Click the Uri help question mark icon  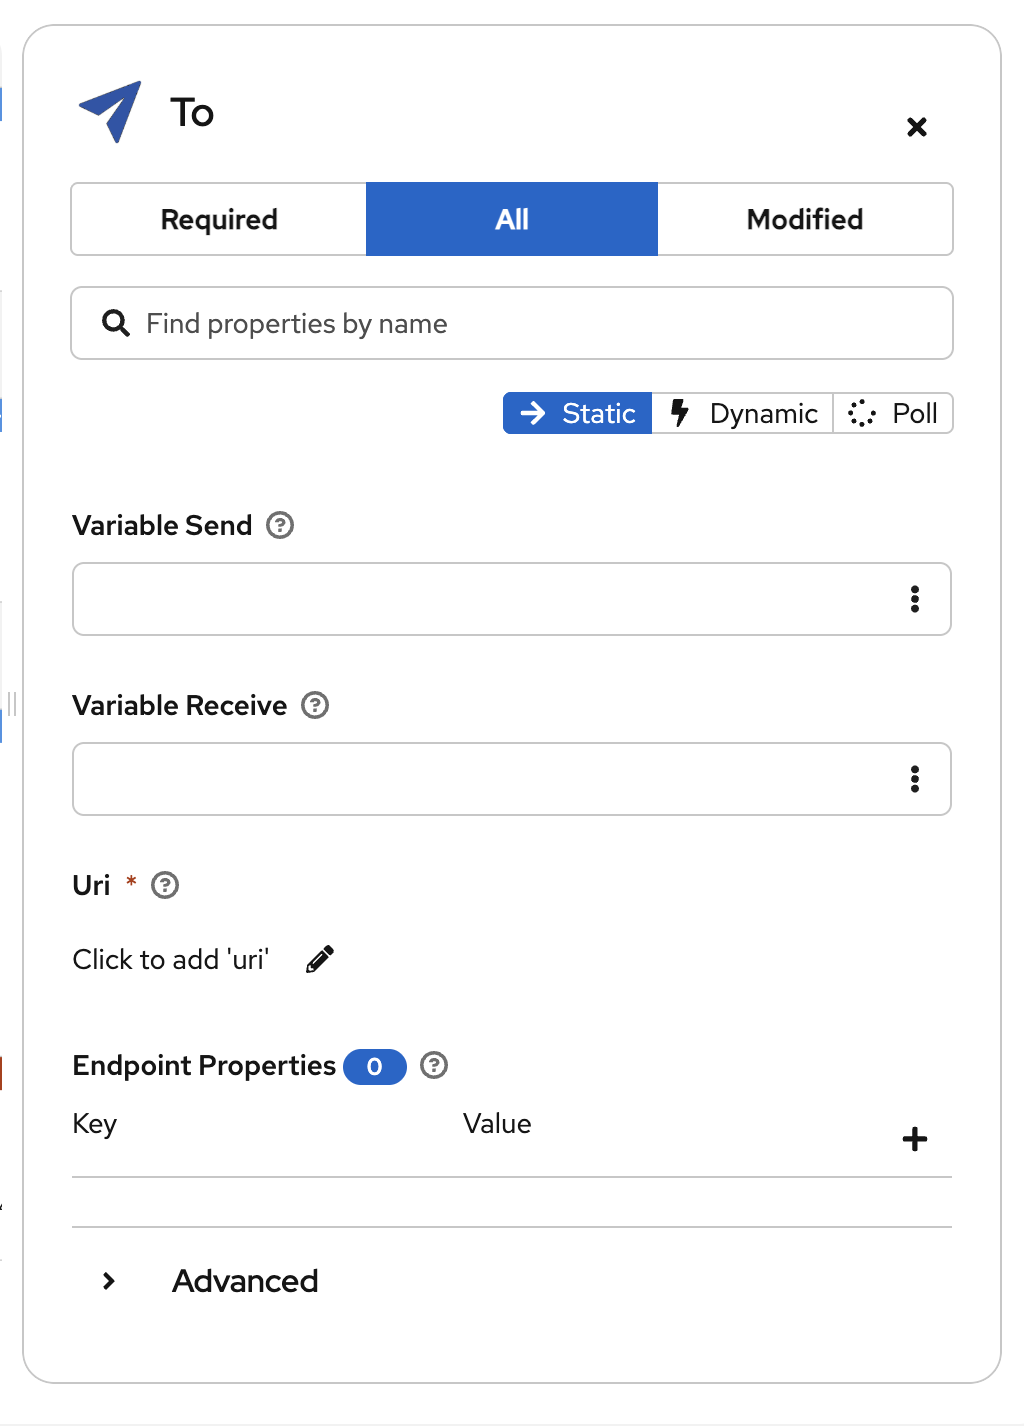(165, 885)
